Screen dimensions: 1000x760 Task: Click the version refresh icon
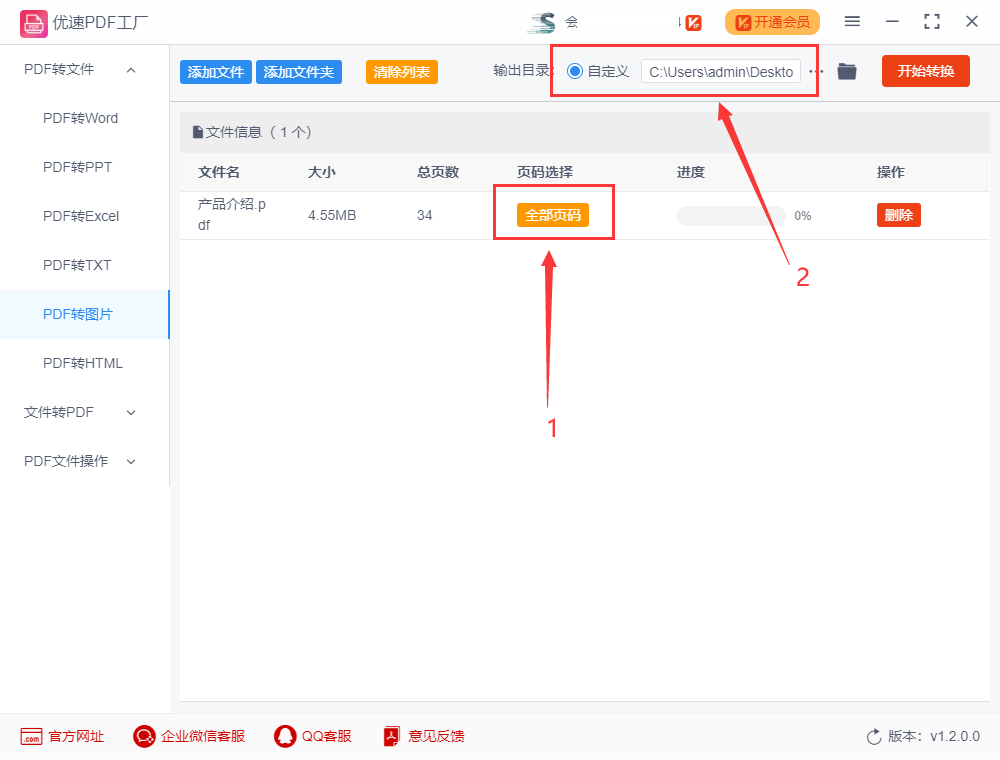click(874, 737)
